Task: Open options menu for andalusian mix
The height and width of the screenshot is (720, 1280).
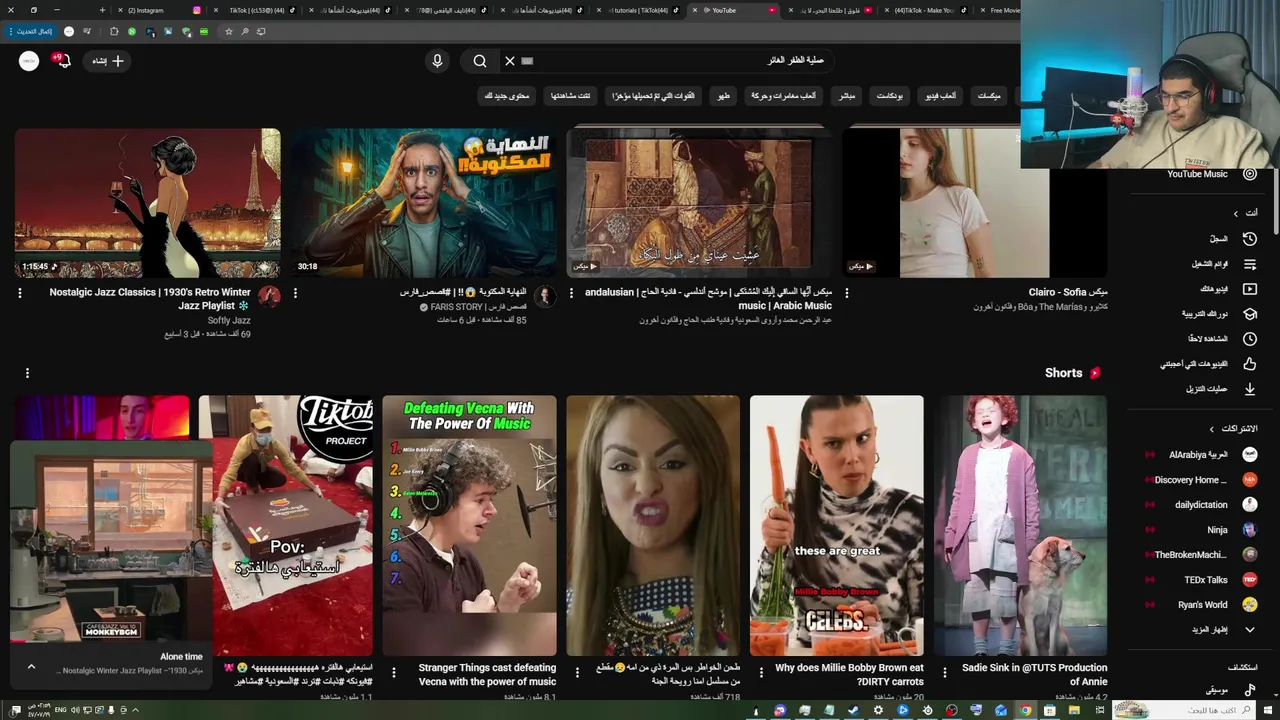Action: [571, 293]
